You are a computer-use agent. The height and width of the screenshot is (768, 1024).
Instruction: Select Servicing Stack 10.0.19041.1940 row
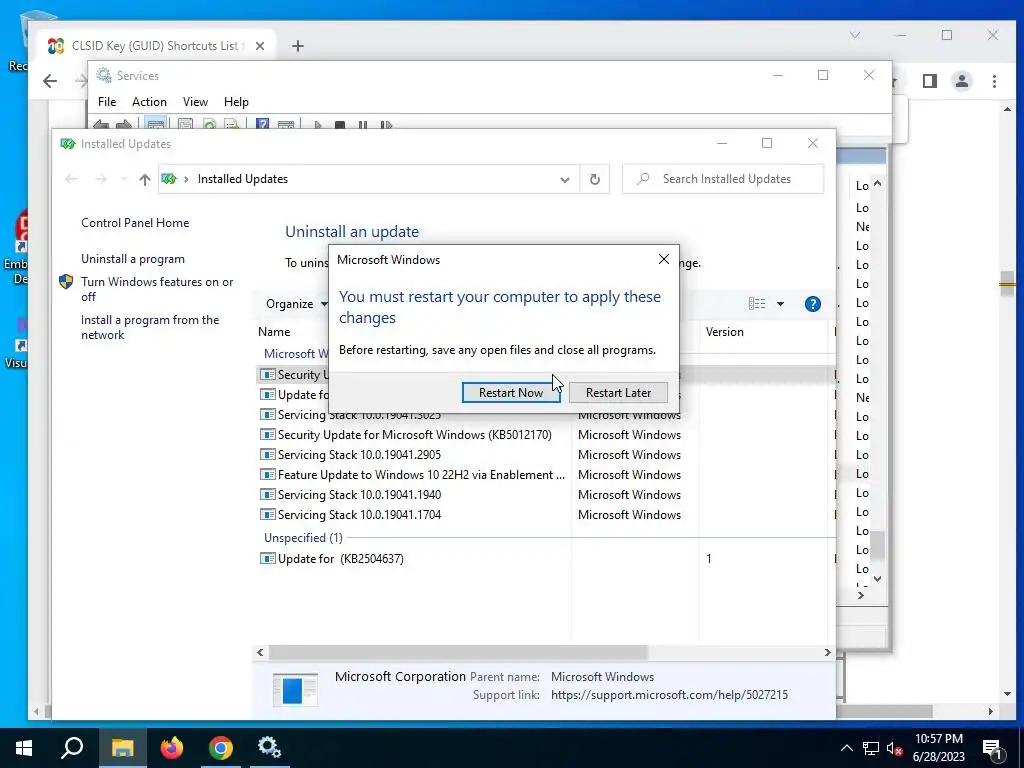[x=359, y=495]
